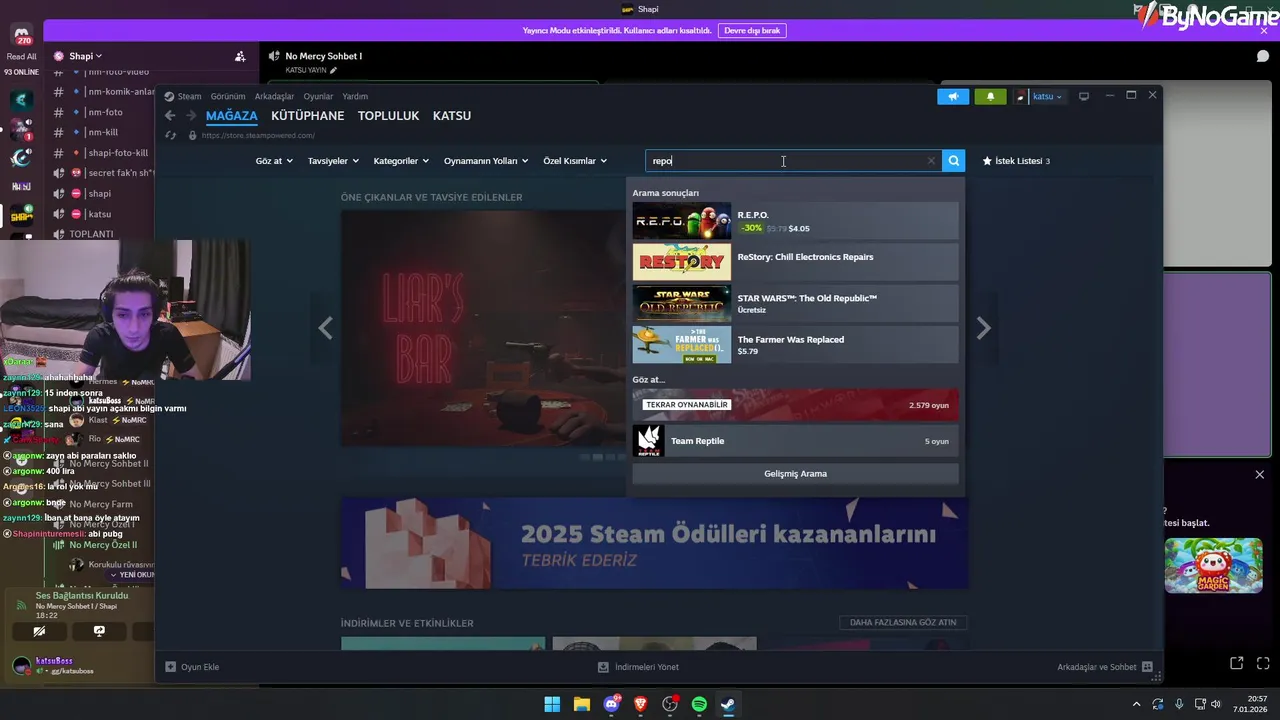The width and height of the screenshot is (1280, 720).
Task: Click Discord's share screen button
Action: click(99, 631)
